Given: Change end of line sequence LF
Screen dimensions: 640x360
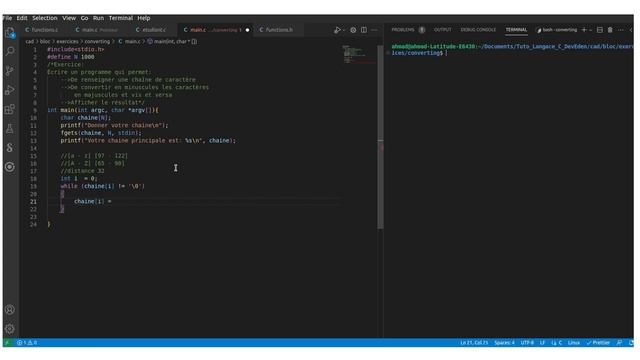Looking at the screenshot, I should 542,343.
